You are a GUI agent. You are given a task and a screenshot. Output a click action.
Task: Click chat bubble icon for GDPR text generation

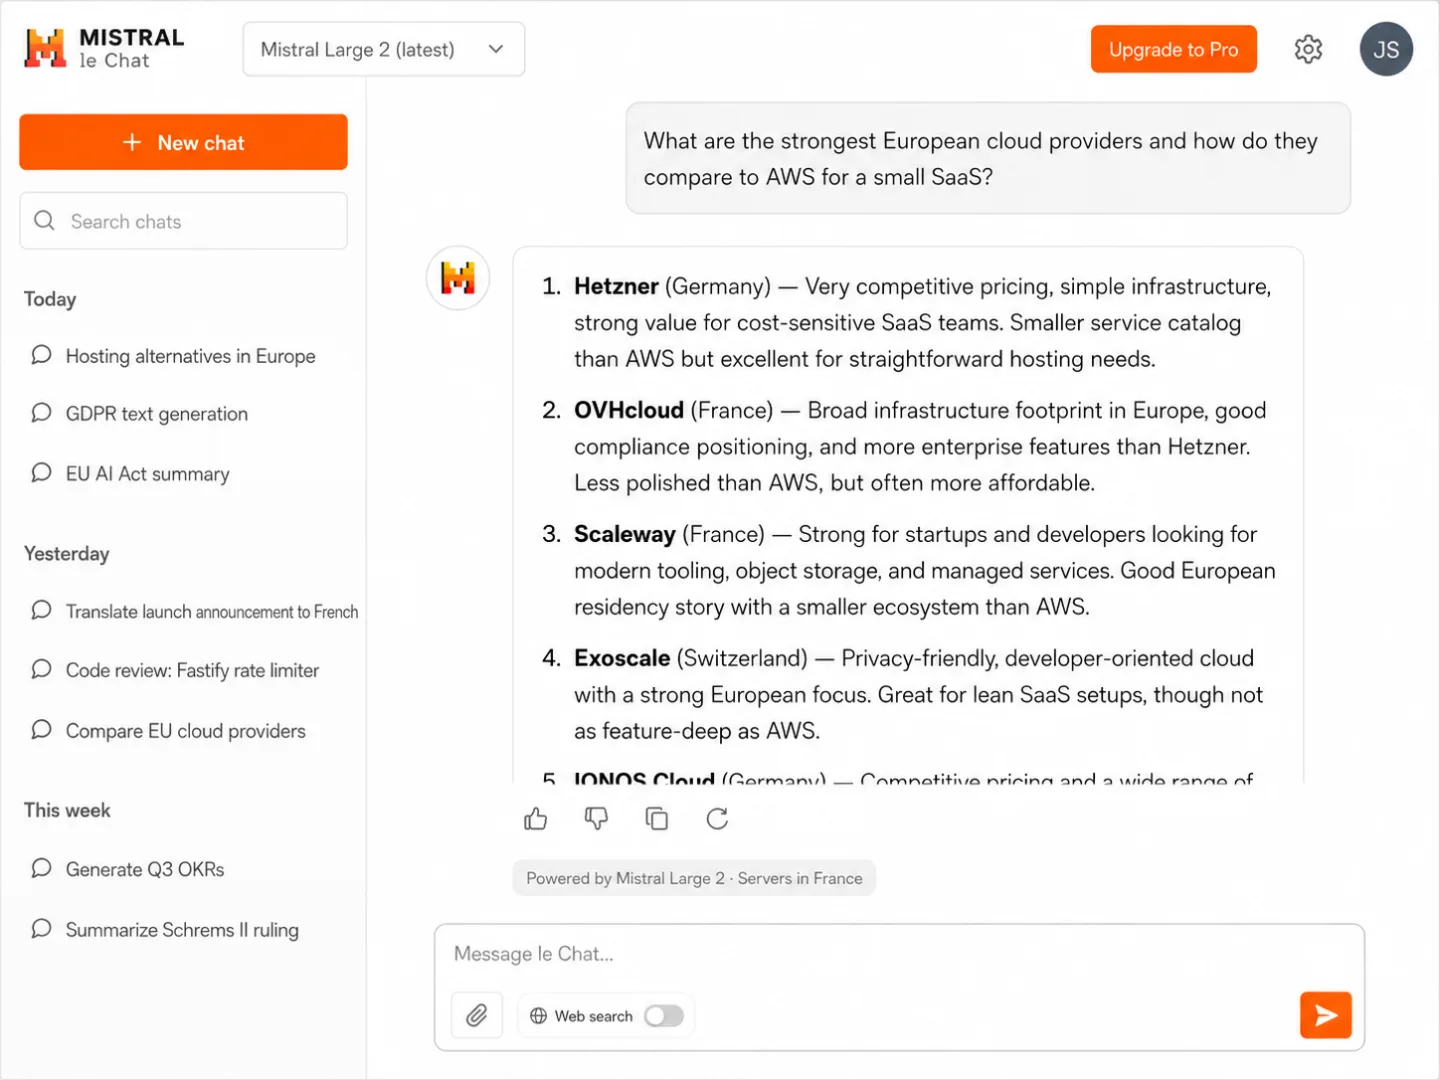pos(41,413)
